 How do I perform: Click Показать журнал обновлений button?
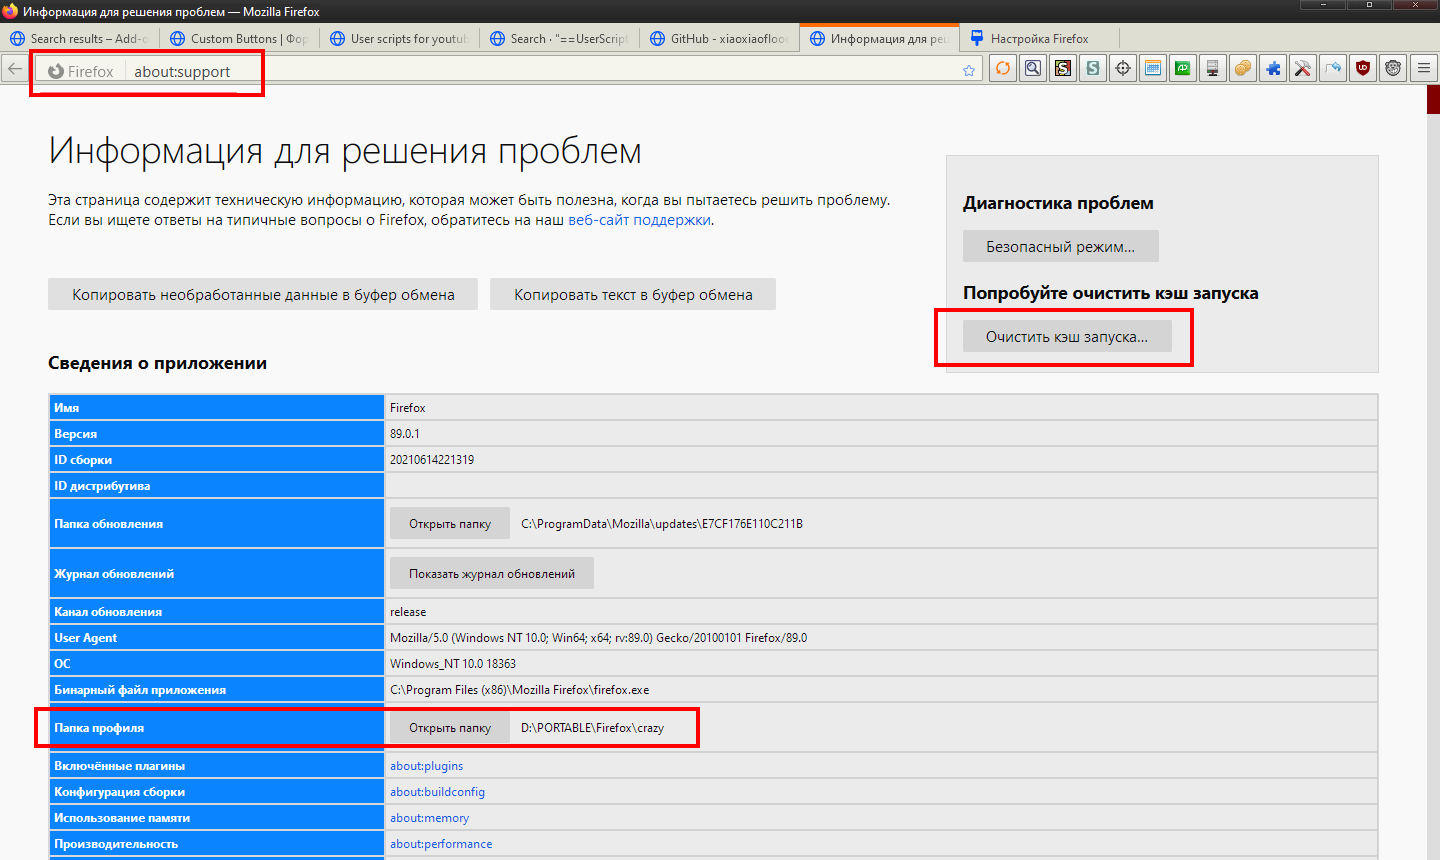(x=492, y=573)
